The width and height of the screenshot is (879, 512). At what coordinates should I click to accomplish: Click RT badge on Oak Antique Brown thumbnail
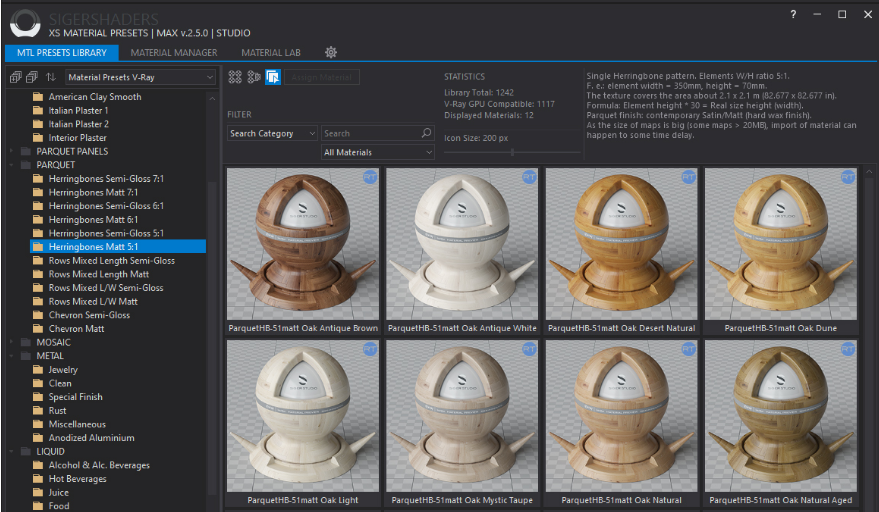point(370,177)
